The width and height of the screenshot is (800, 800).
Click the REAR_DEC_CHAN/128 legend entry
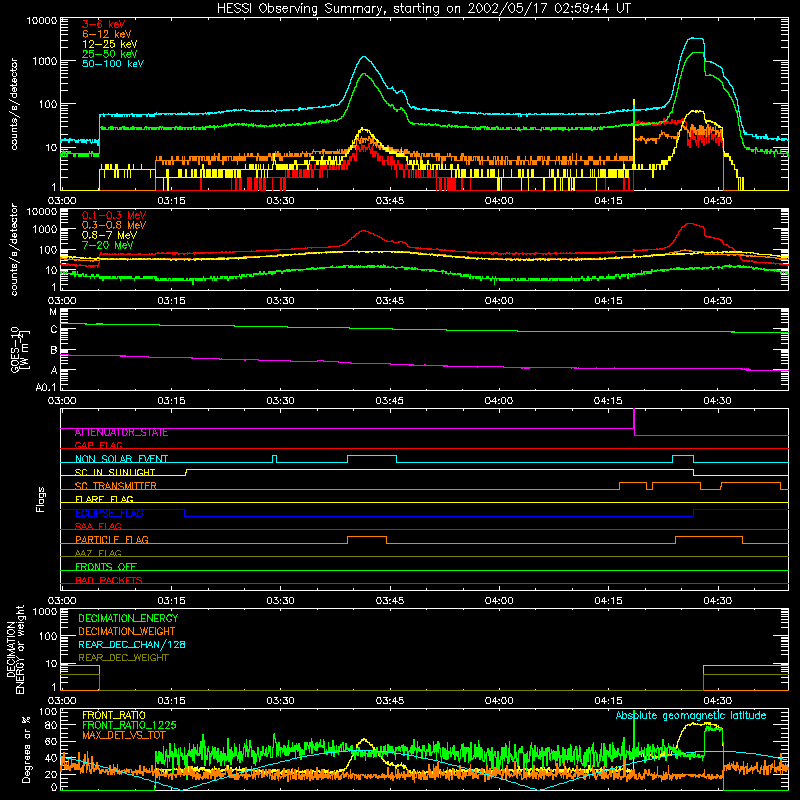pos(132,644)
